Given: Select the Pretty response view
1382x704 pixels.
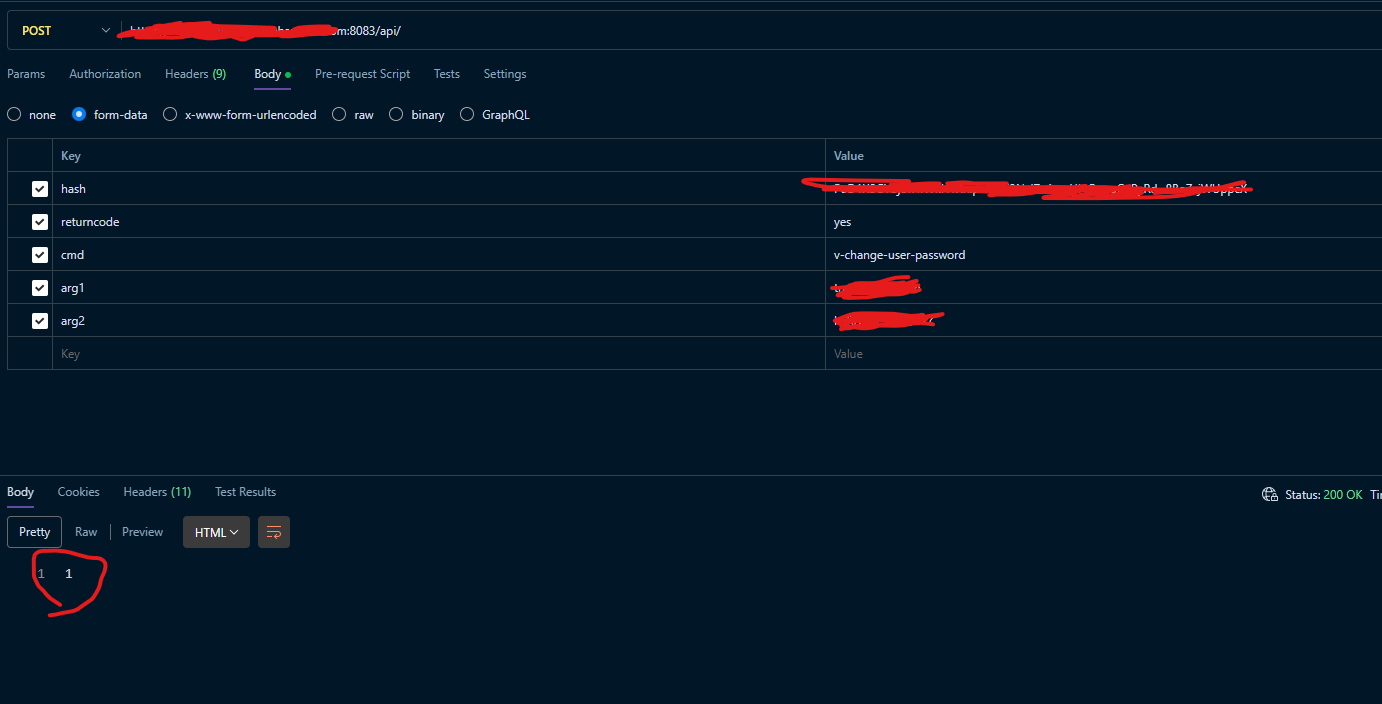Looking at the screenshot, I should click(35, 532).
